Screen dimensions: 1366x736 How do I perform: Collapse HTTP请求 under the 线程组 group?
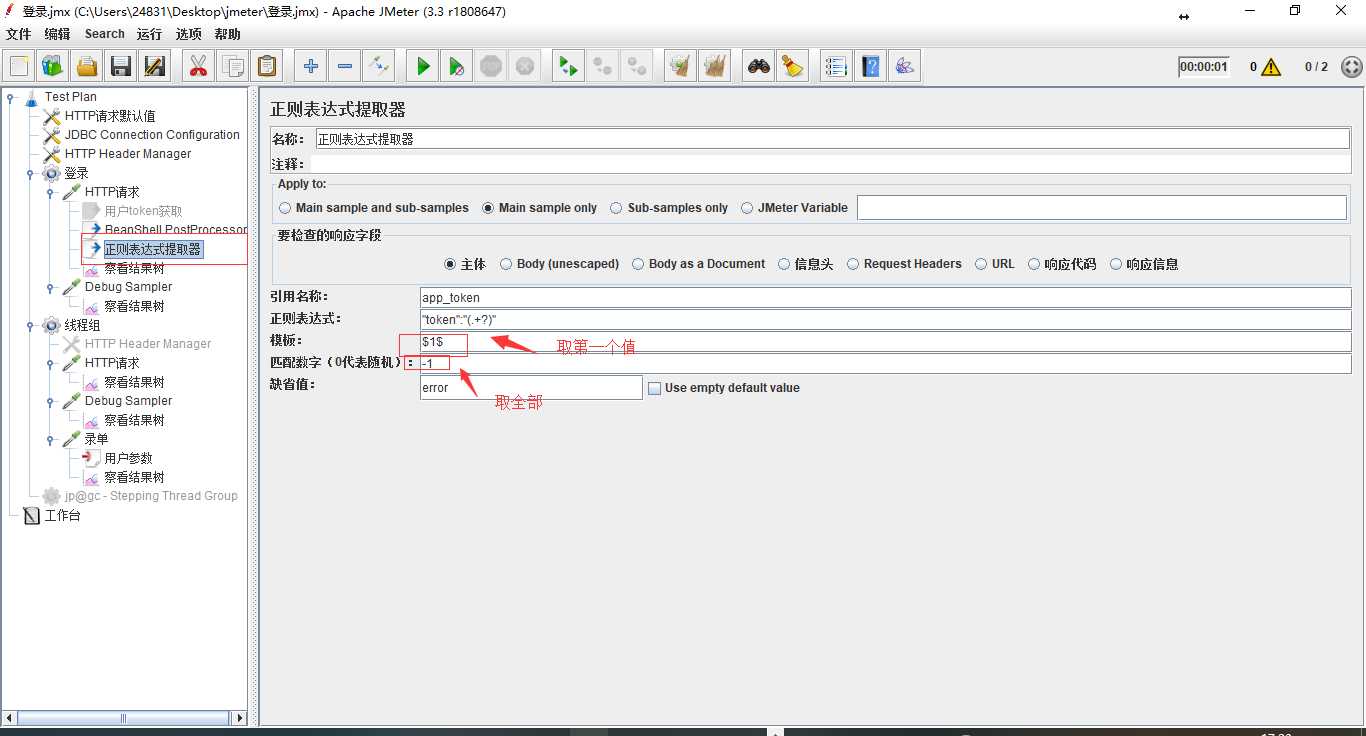[50, 363]
